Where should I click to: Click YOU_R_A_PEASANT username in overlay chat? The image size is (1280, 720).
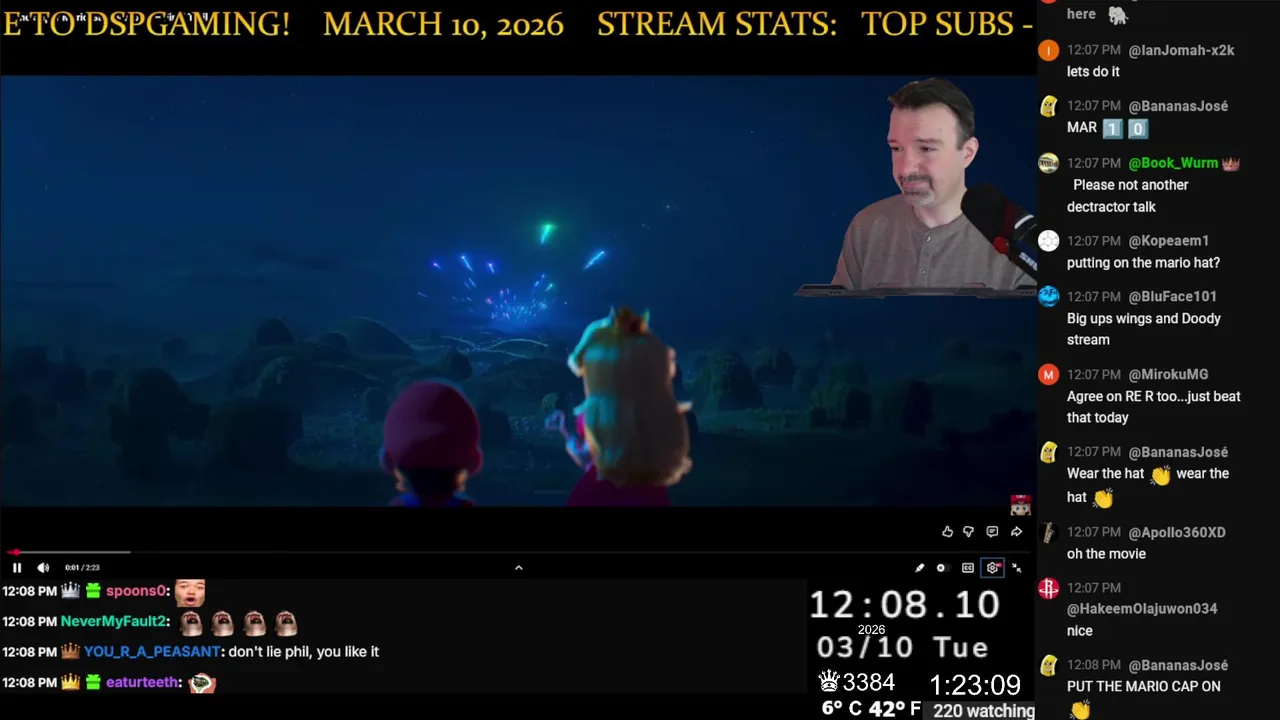[152, 651]
